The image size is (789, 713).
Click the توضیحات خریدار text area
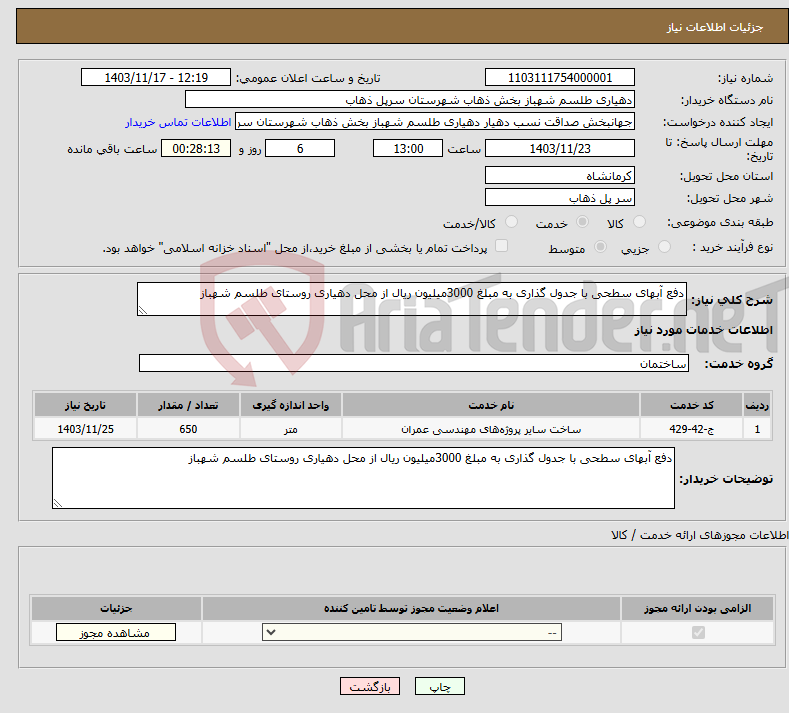[363, 478]
